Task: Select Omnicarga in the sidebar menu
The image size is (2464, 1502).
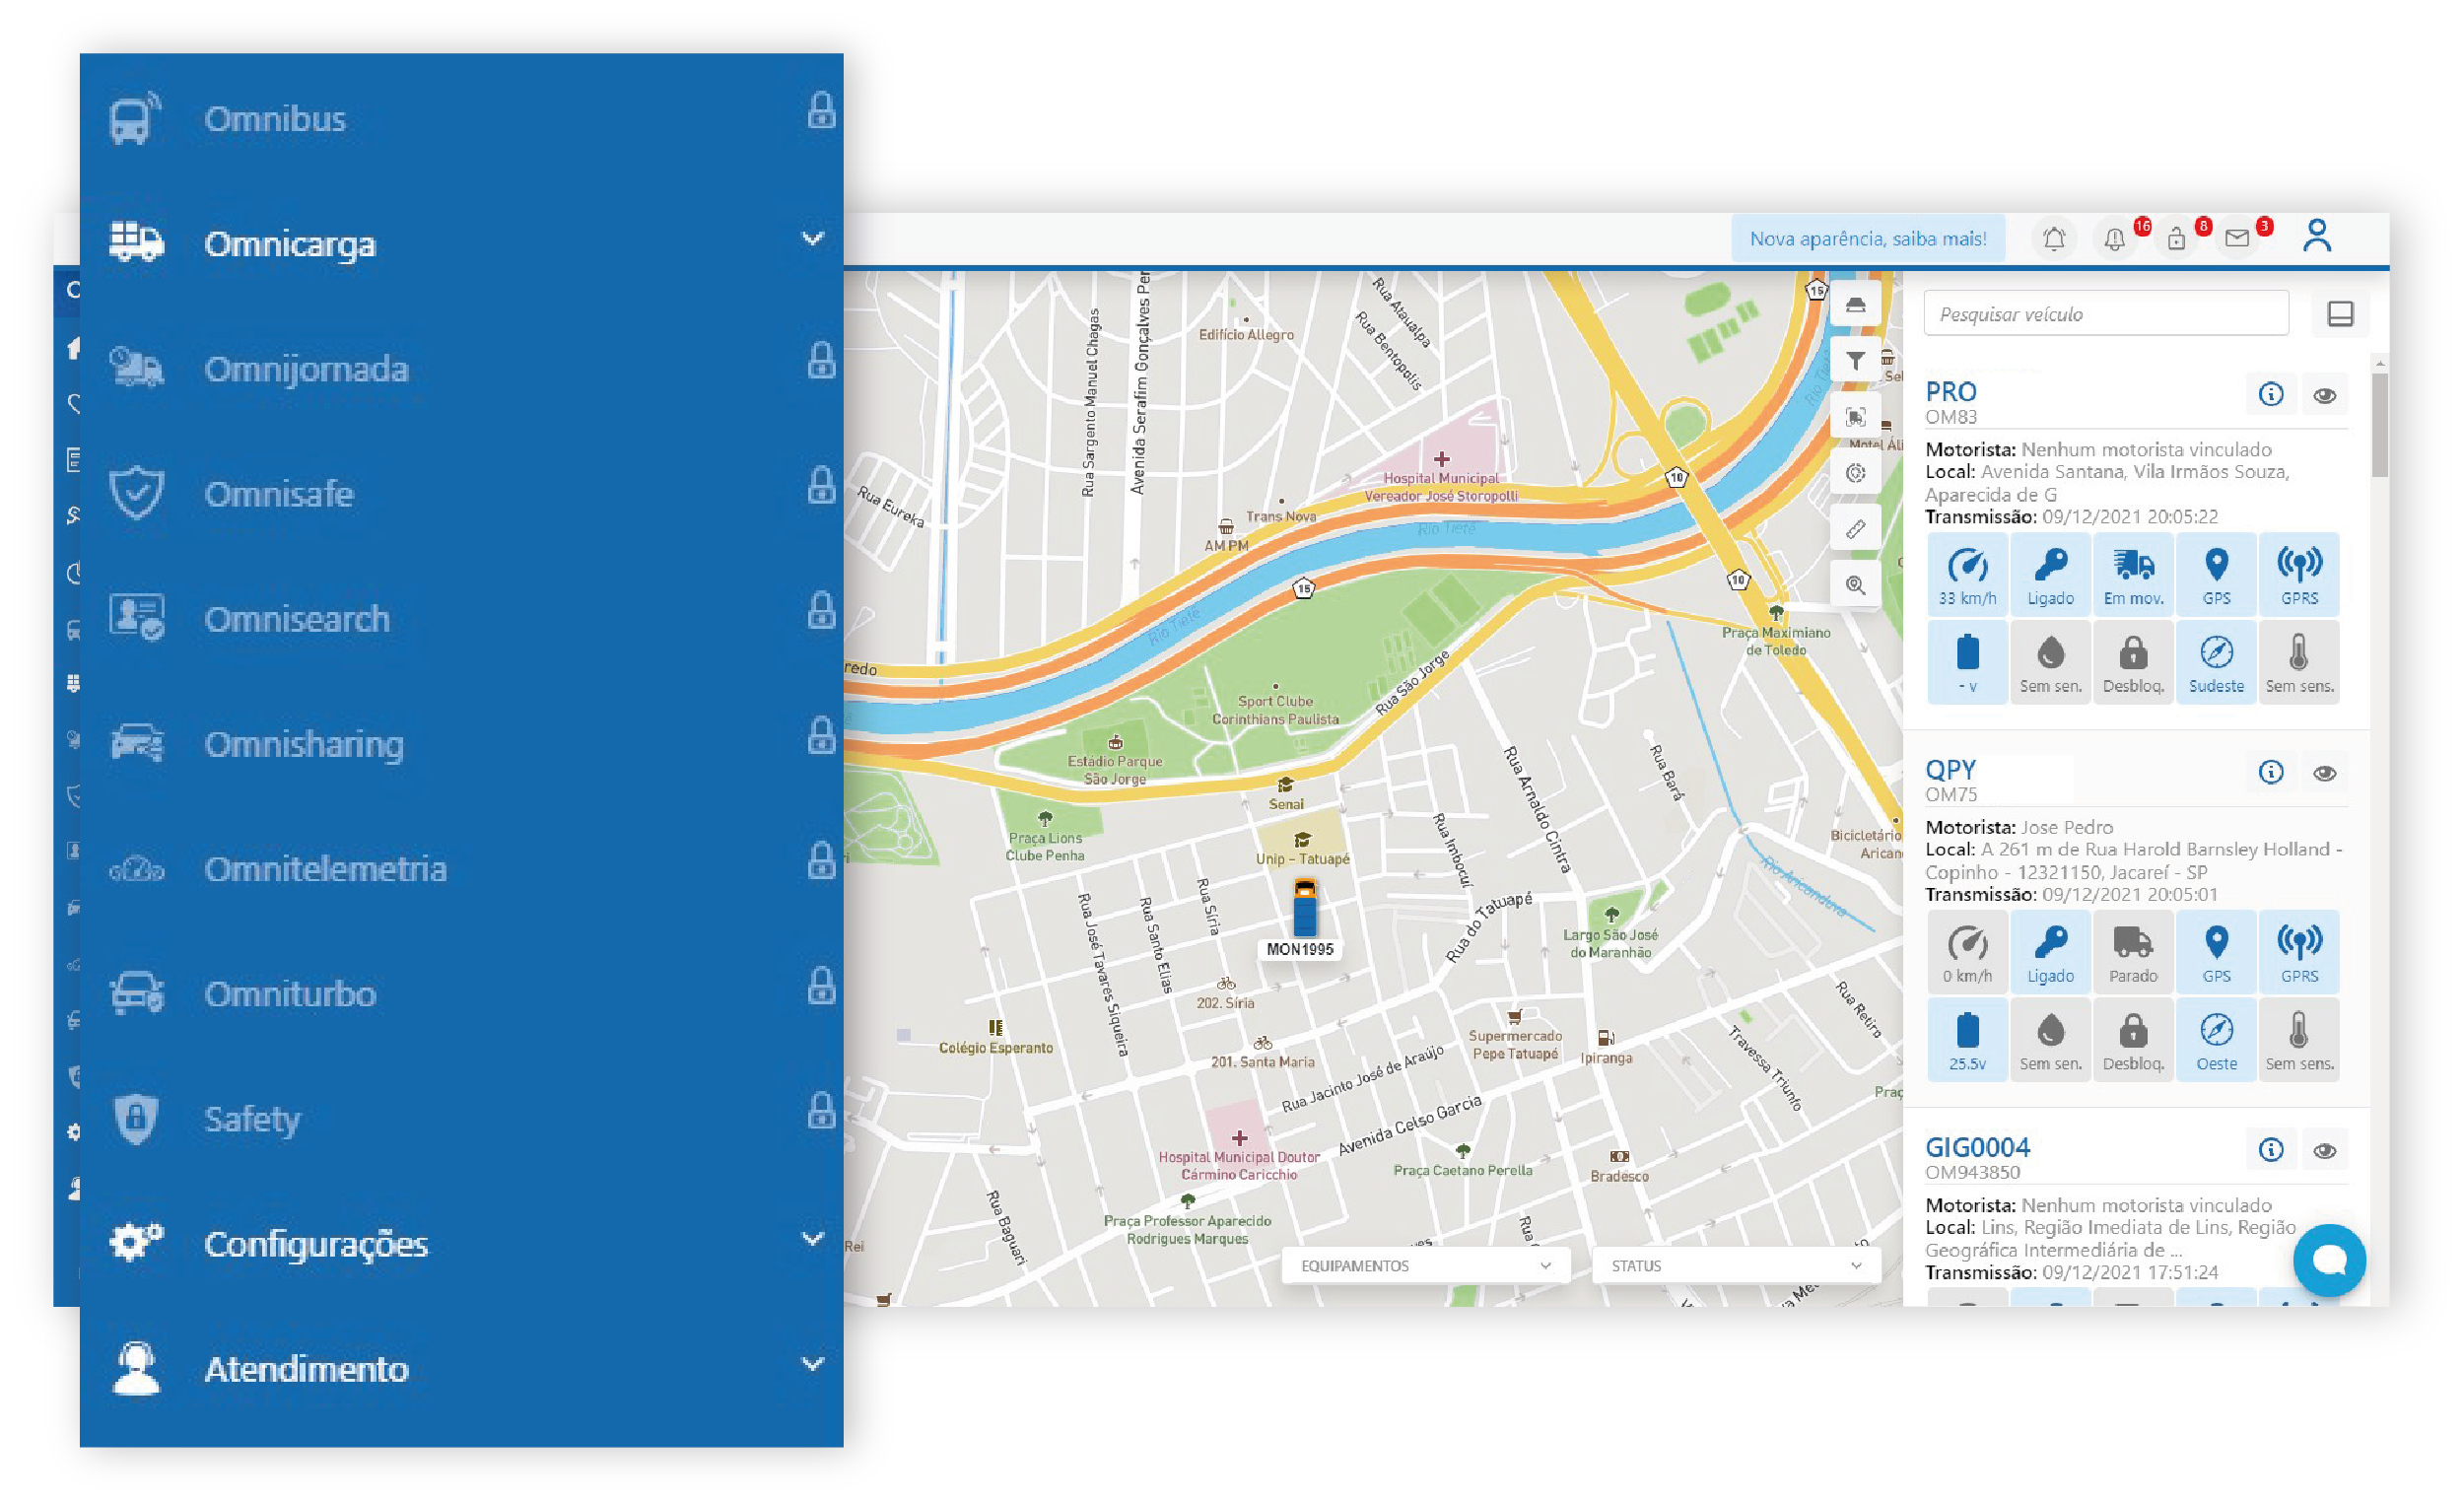Action: click(290, 244)
